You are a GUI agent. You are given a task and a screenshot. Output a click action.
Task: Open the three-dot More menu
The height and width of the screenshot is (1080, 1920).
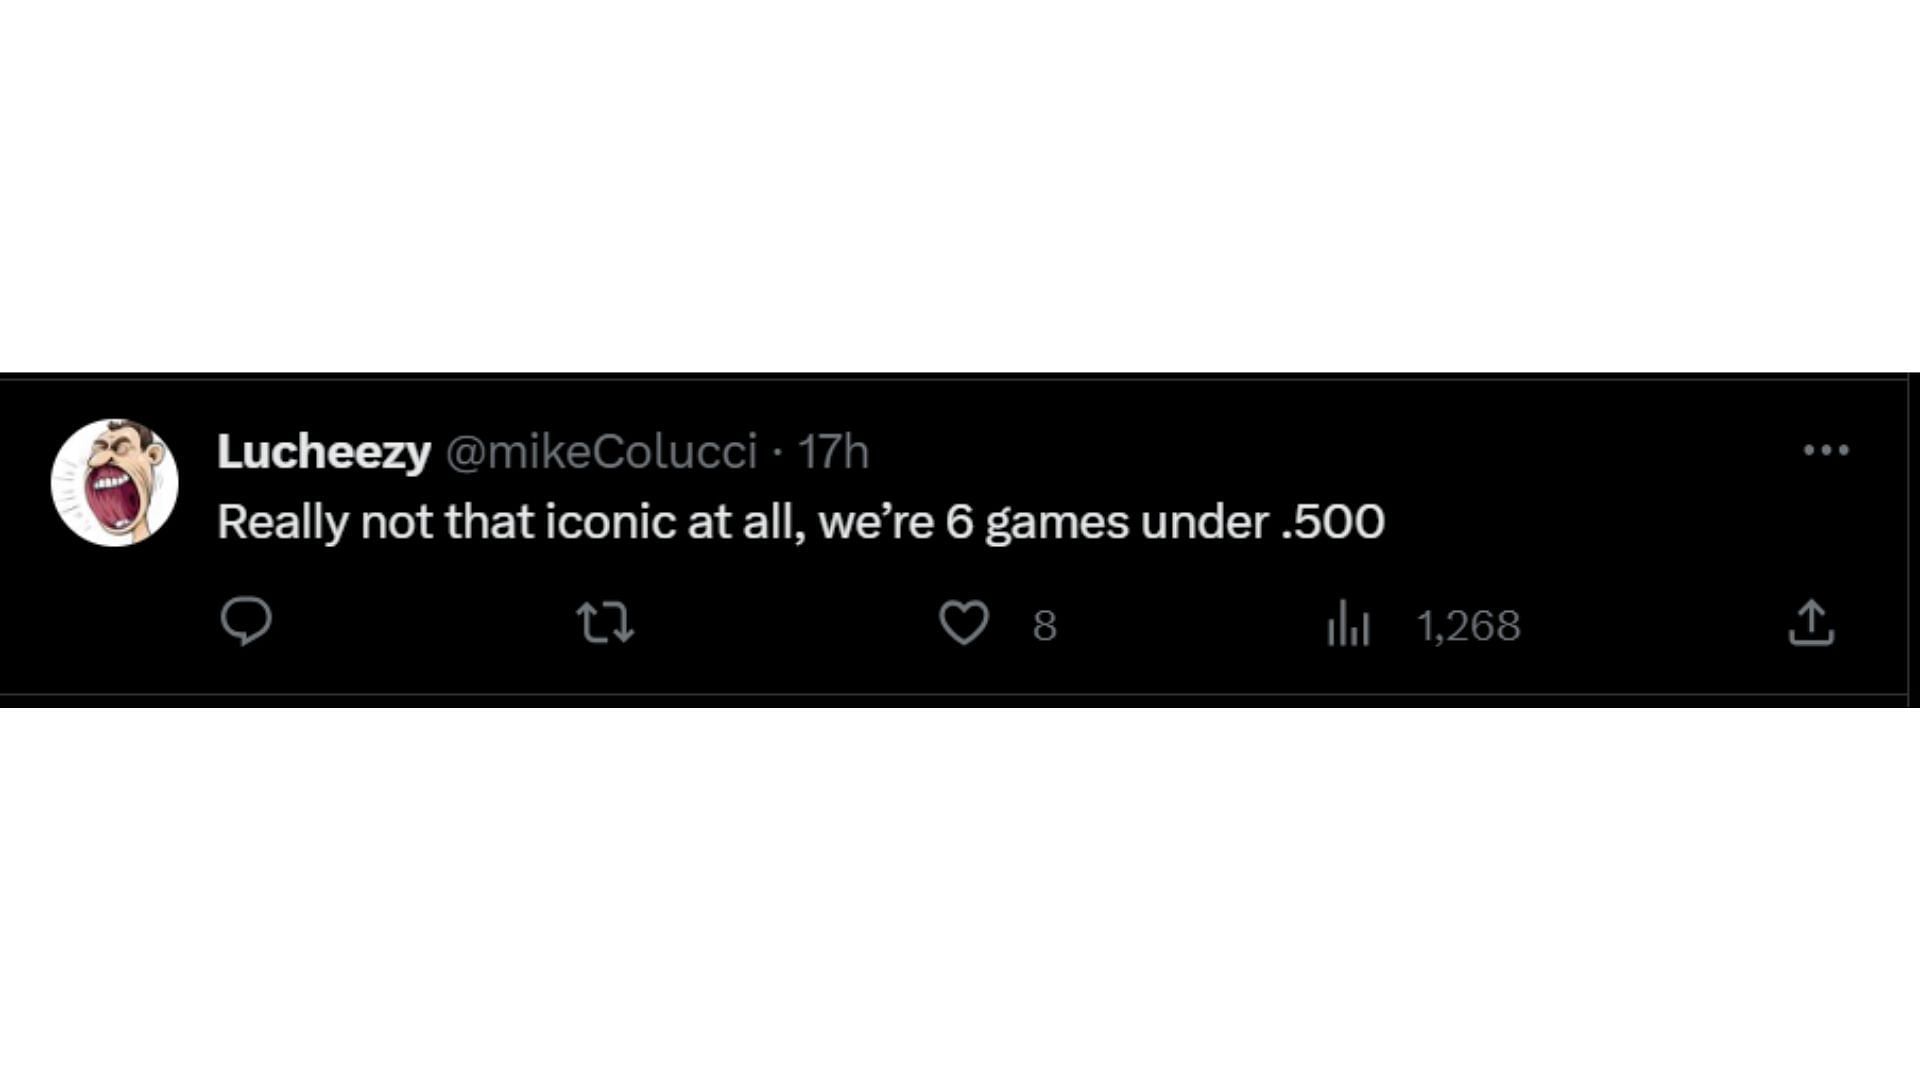coord(1826,451)
